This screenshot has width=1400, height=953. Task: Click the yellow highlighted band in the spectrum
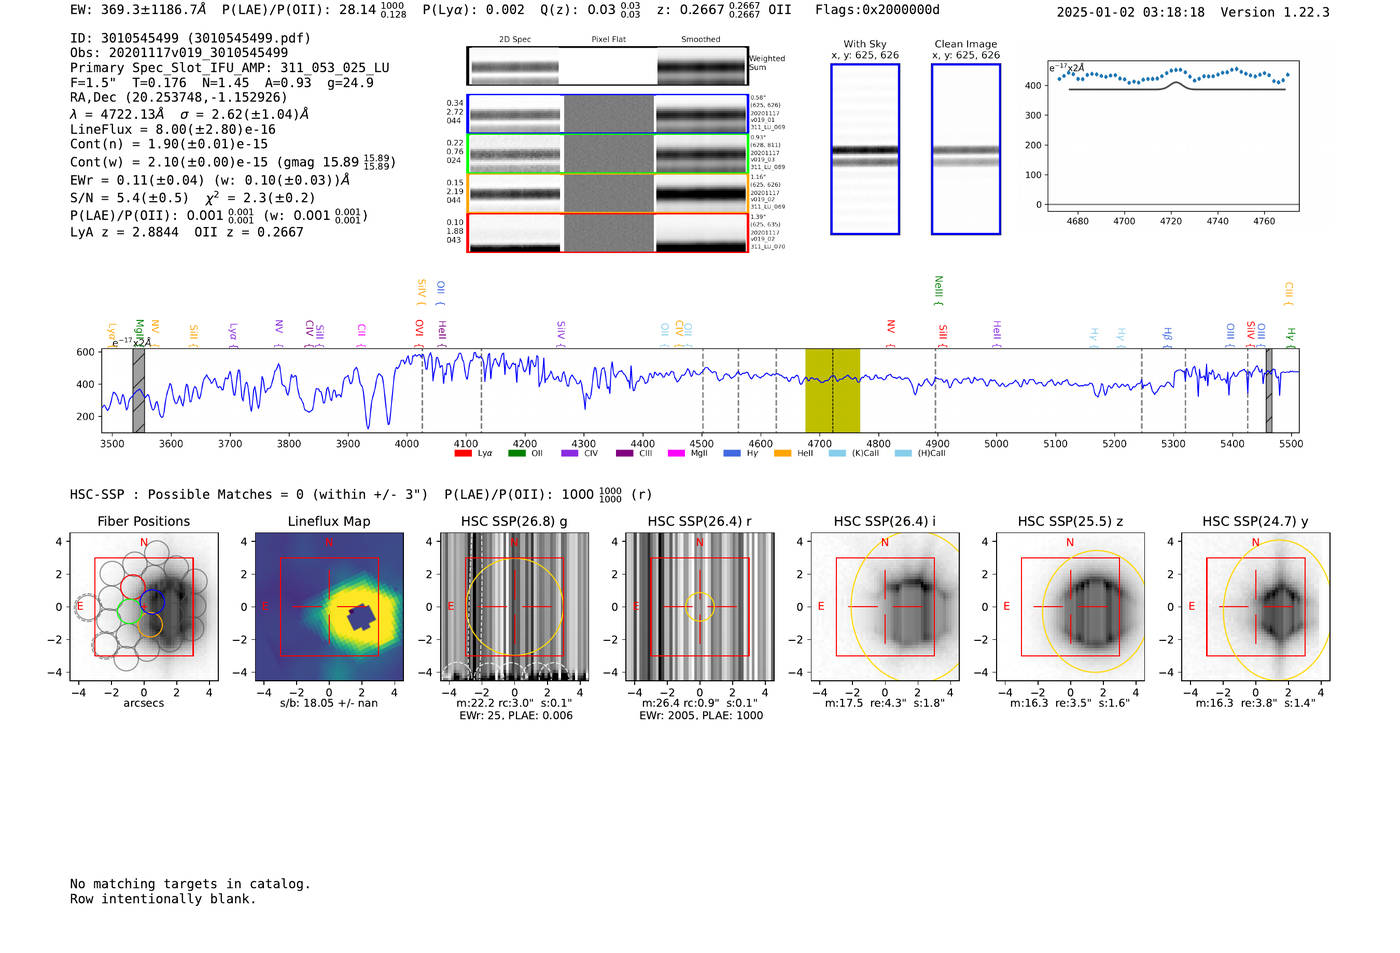pos(832,390)
